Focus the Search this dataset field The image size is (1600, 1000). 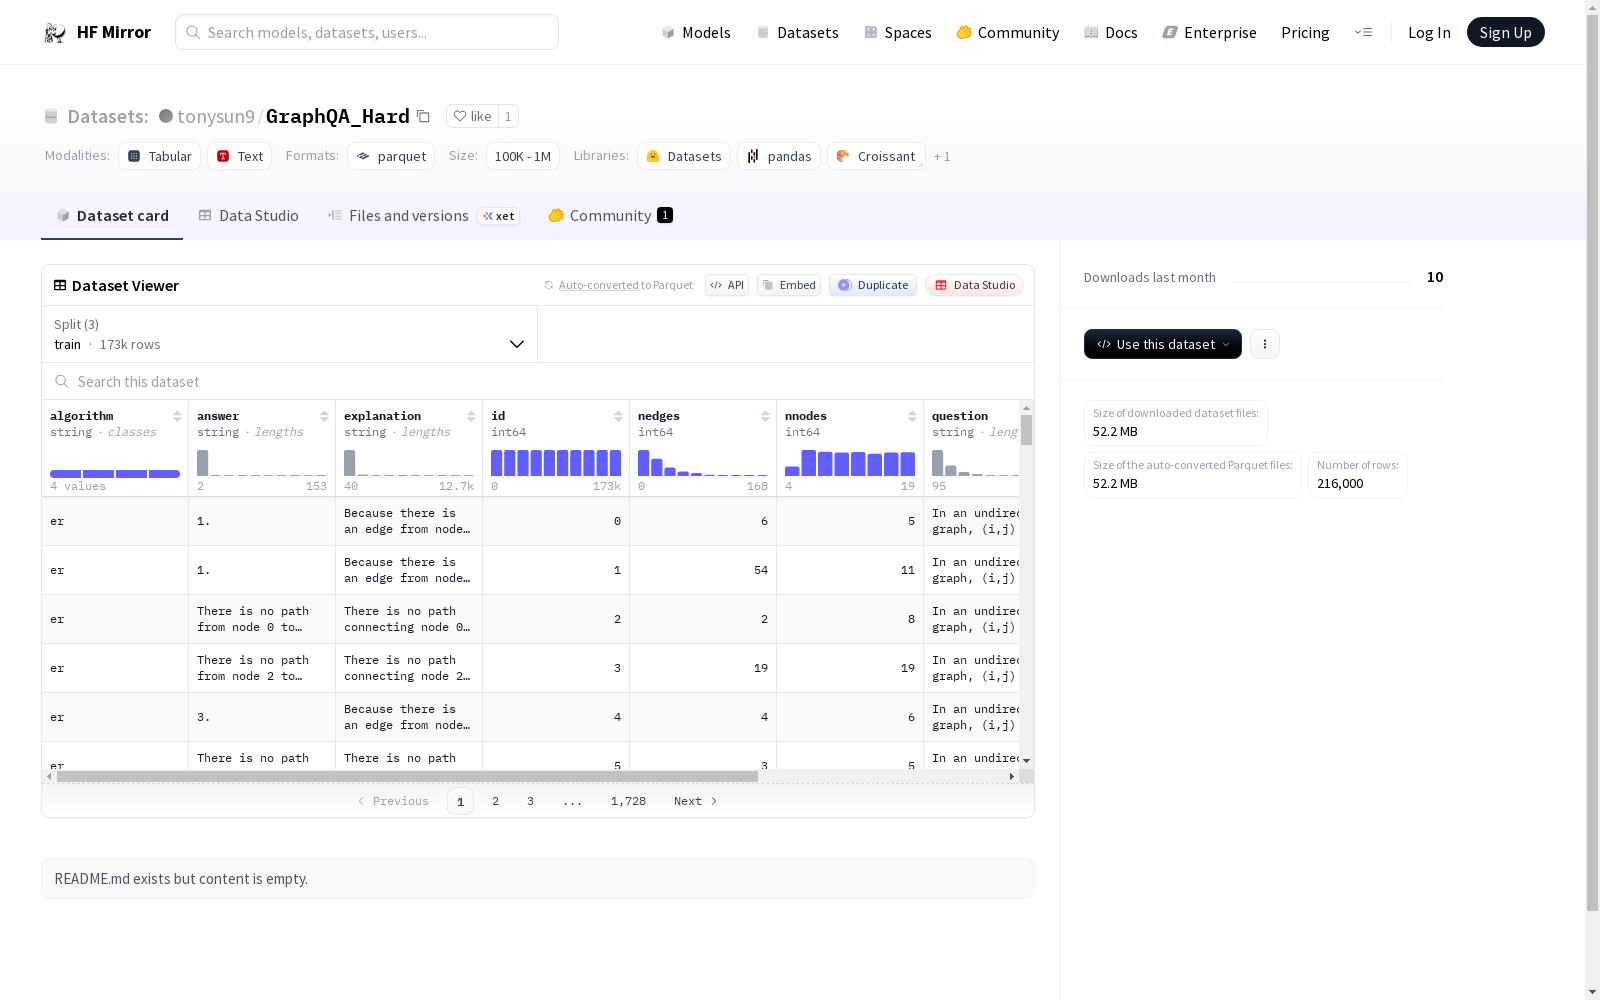coord(538,381)
